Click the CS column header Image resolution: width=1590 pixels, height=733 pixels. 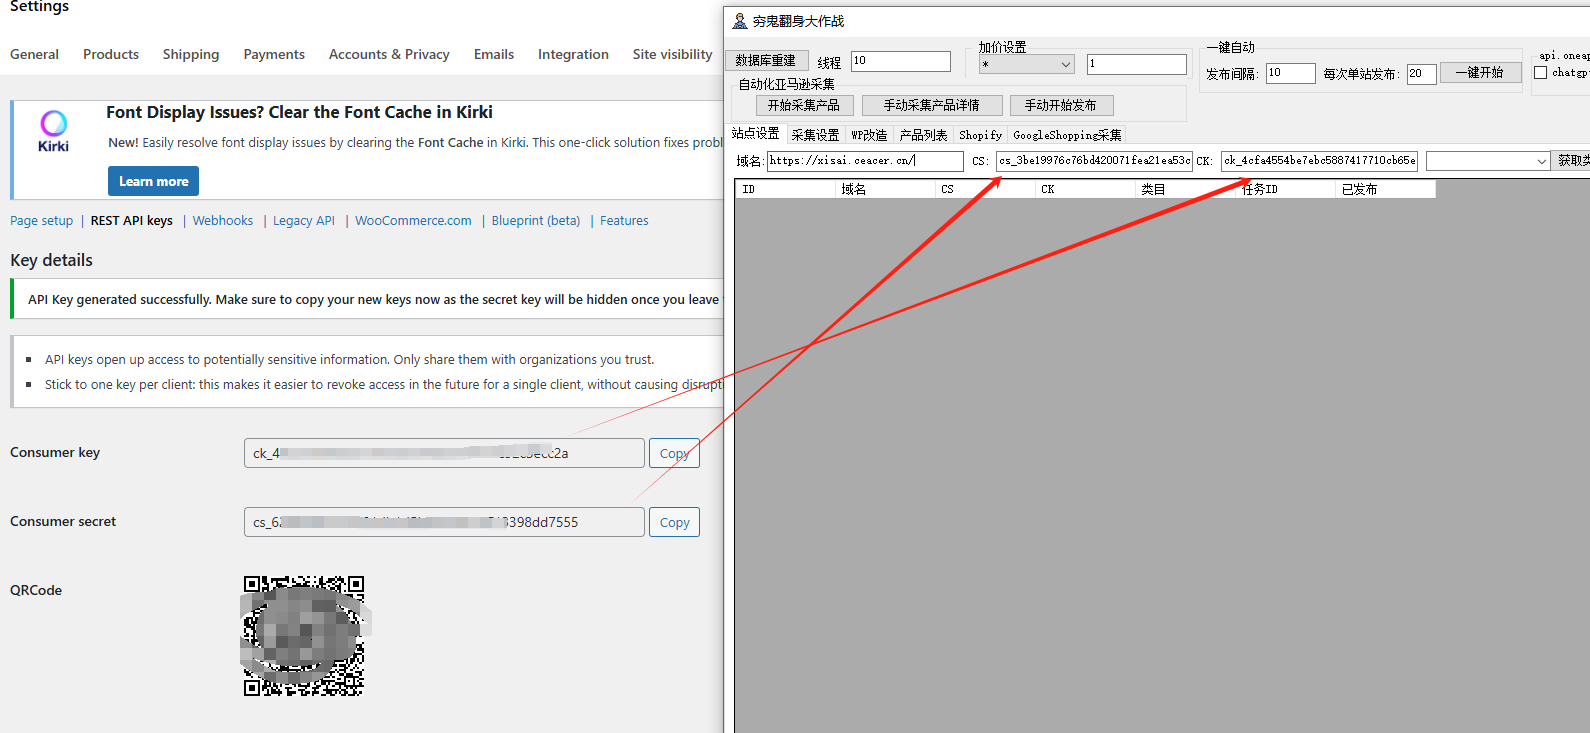pos(986,189)
